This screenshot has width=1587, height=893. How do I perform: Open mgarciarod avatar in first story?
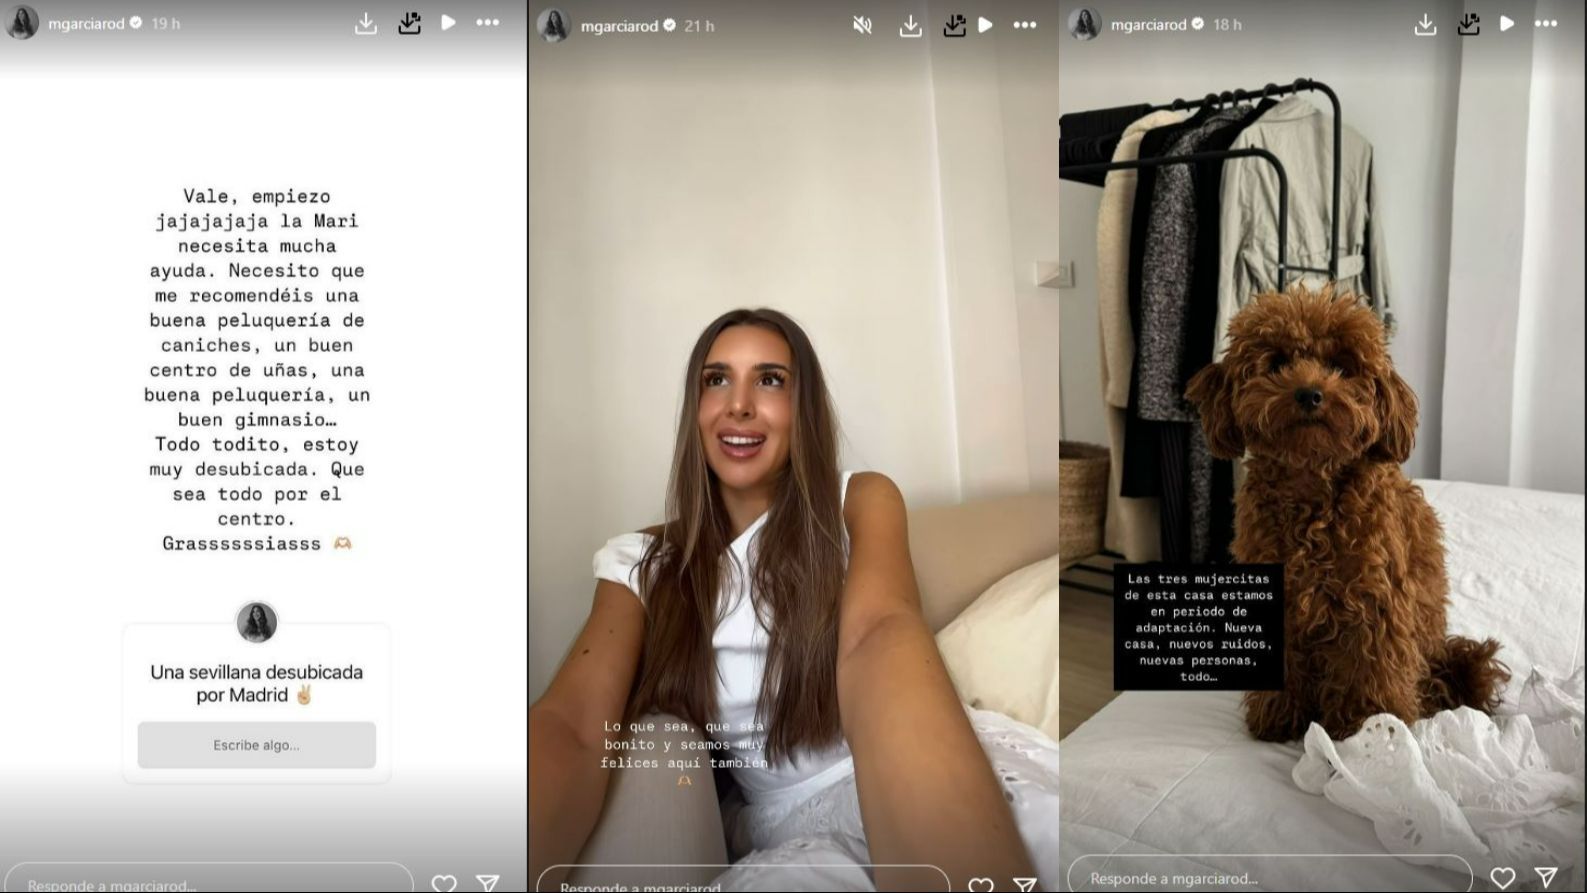pos(22,23)
